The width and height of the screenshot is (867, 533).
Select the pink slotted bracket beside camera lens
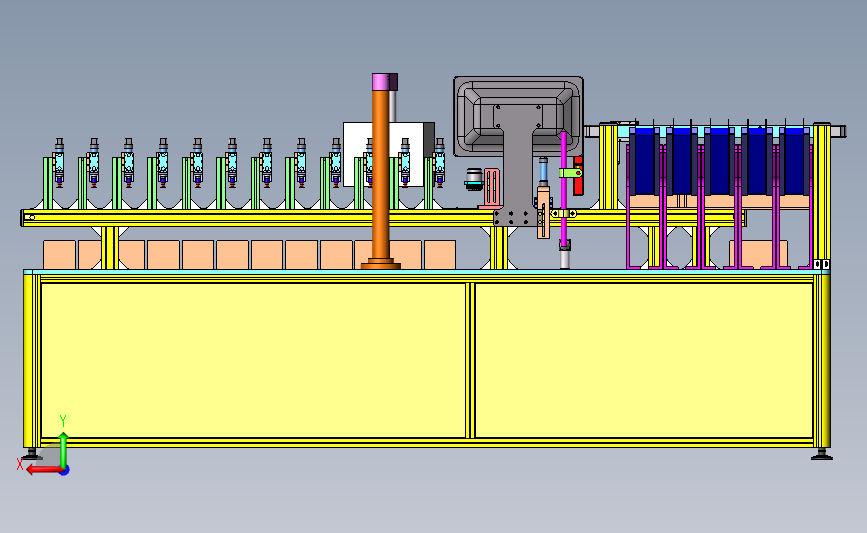point(492,188)
